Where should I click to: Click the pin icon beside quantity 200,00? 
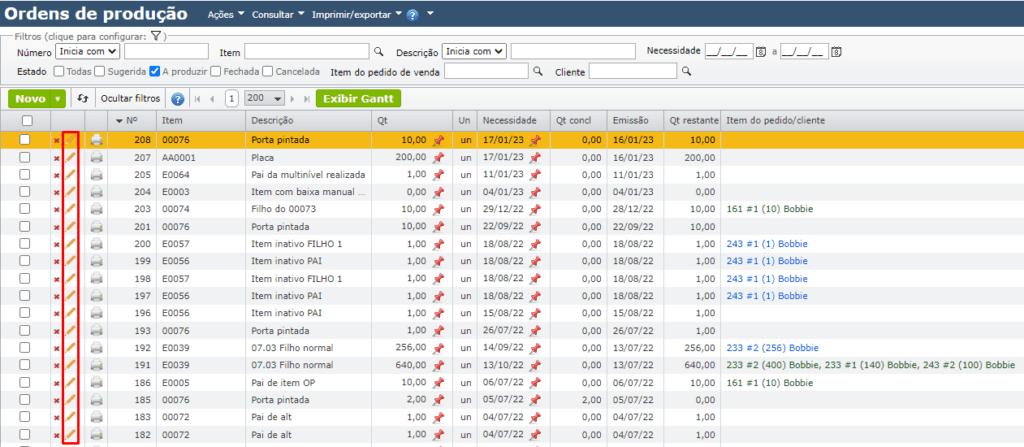click(x=437, y=158)
